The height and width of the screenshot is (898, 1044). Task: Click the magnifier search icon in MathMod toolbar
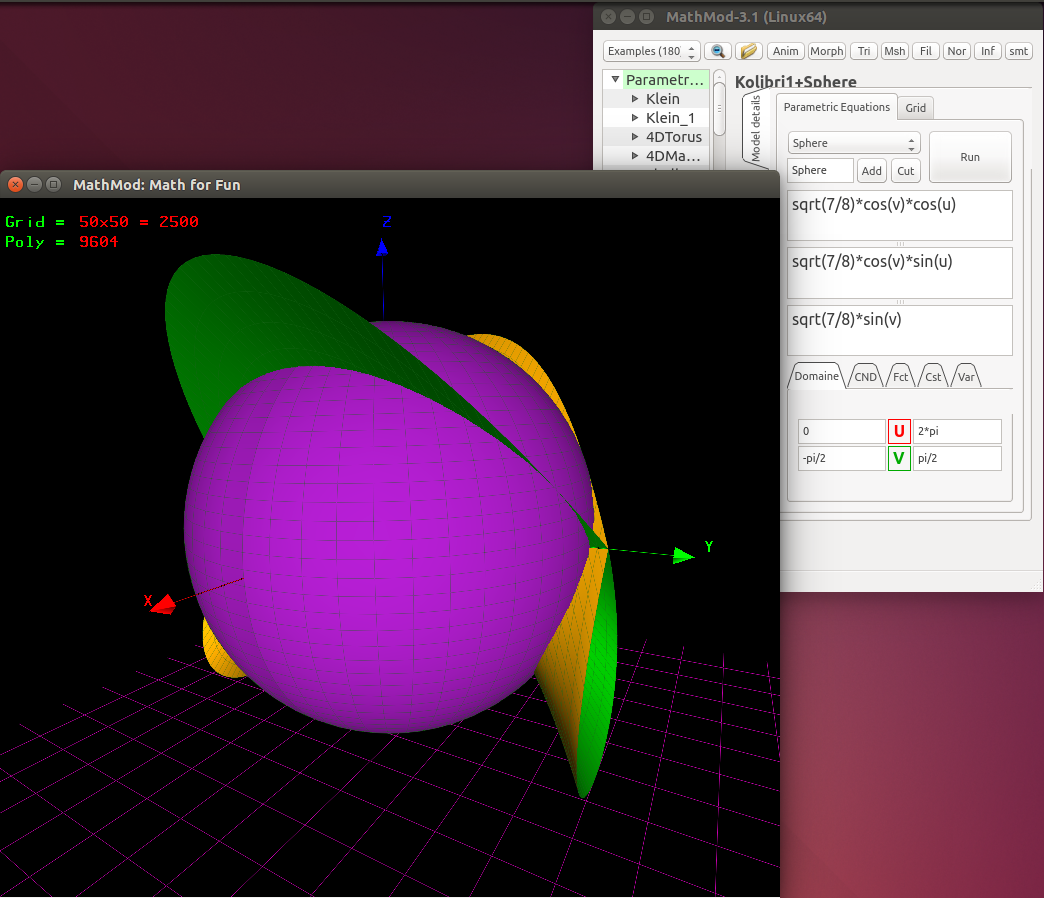(718, 51)
